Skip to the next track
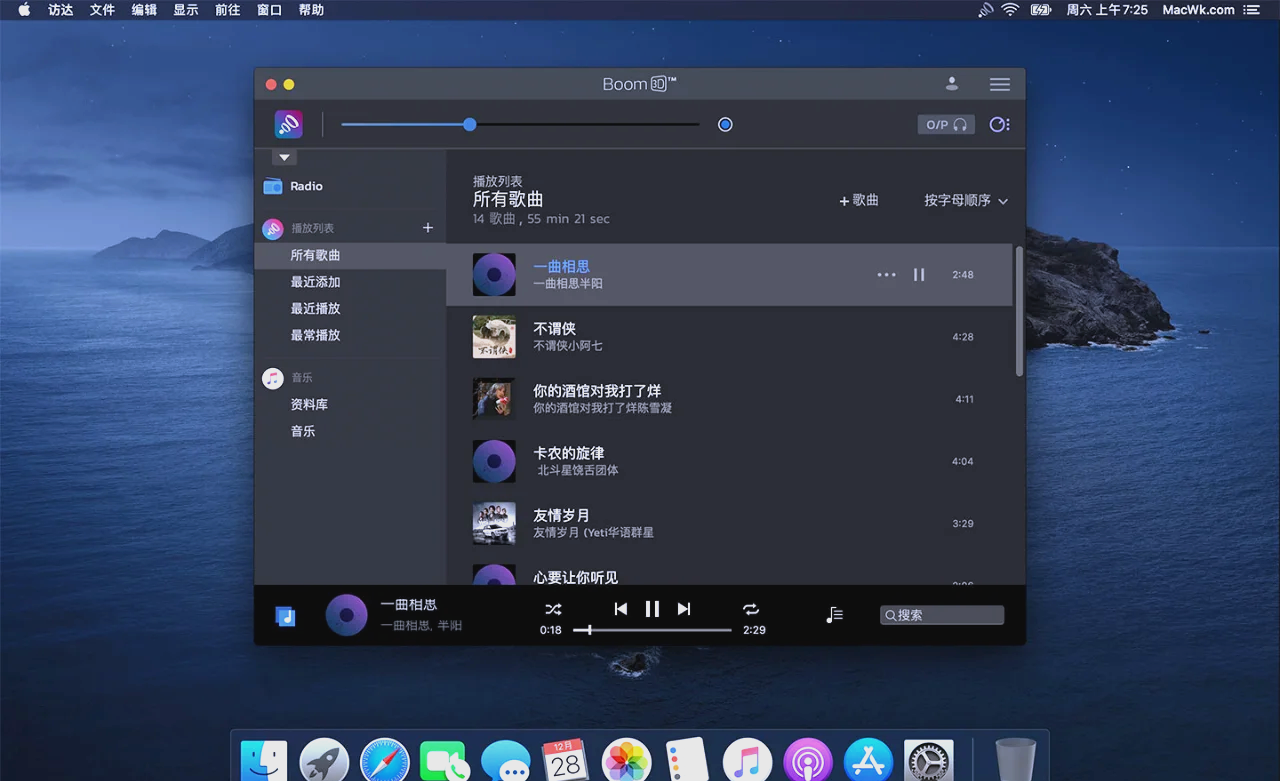Image resolution: width=1280 pixels, height=781 pixels. click(x=684, y=609)
